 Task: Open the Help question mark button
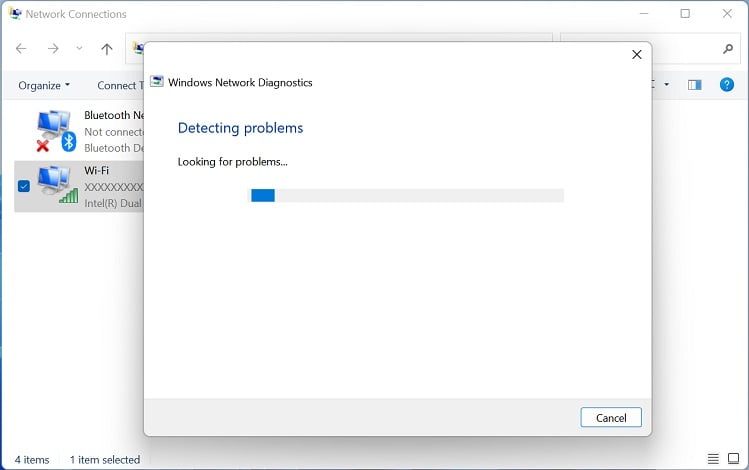coord(727,85)
